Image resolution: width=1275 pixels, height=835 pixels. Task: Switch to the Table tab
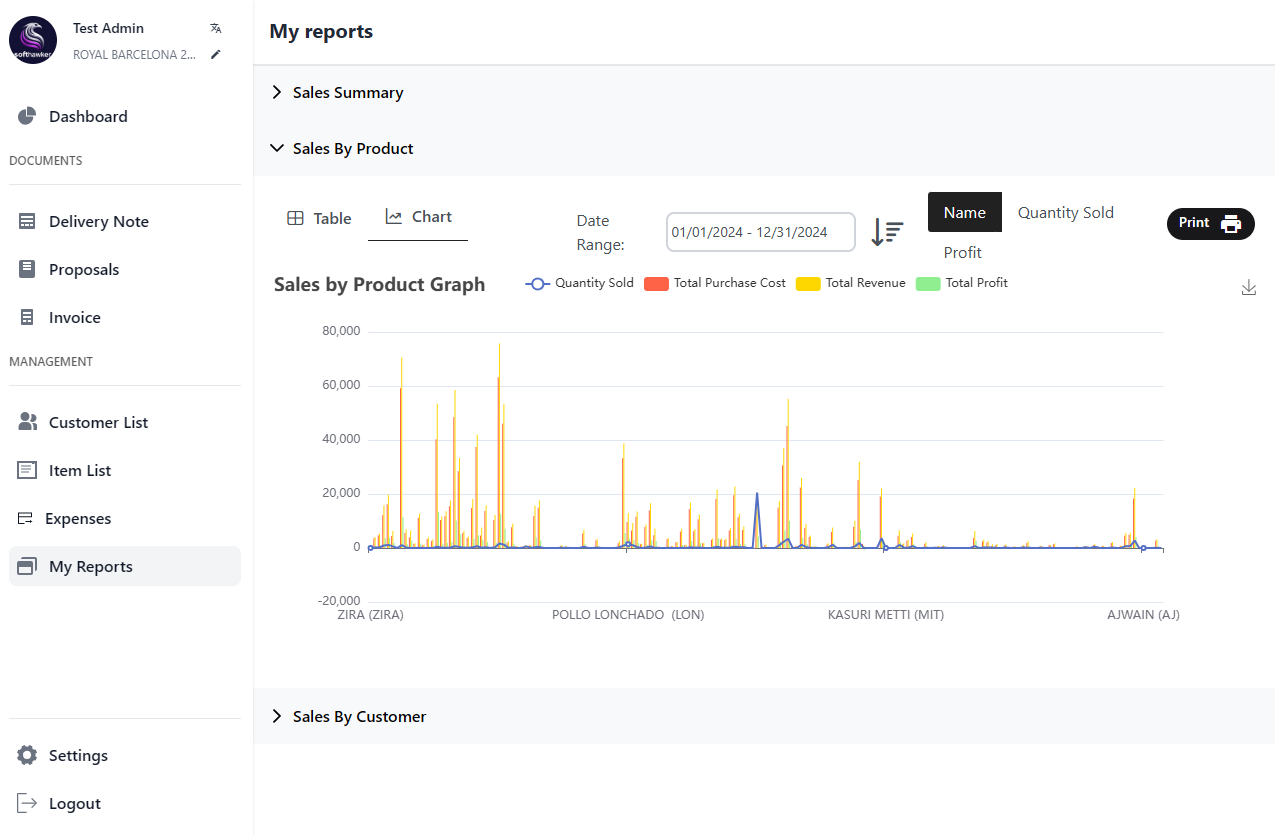[319, 218]
